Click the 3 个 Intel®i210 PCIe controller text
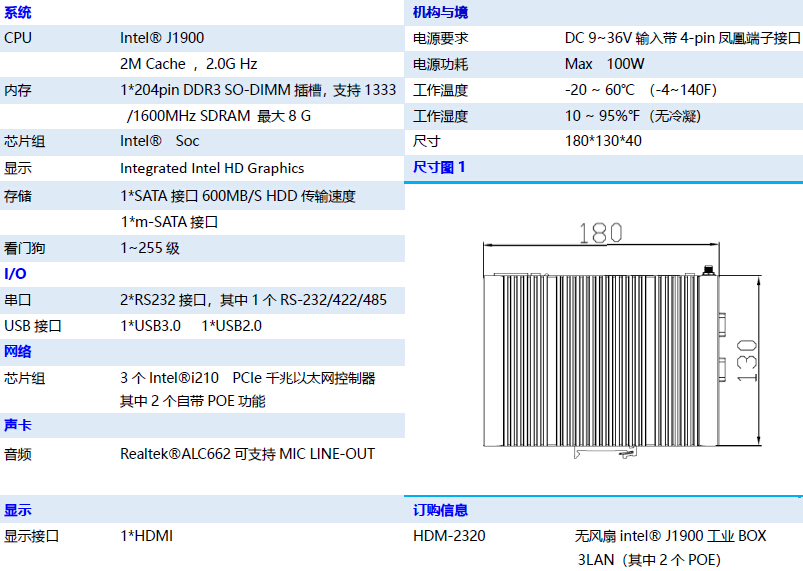 (248, 378)
